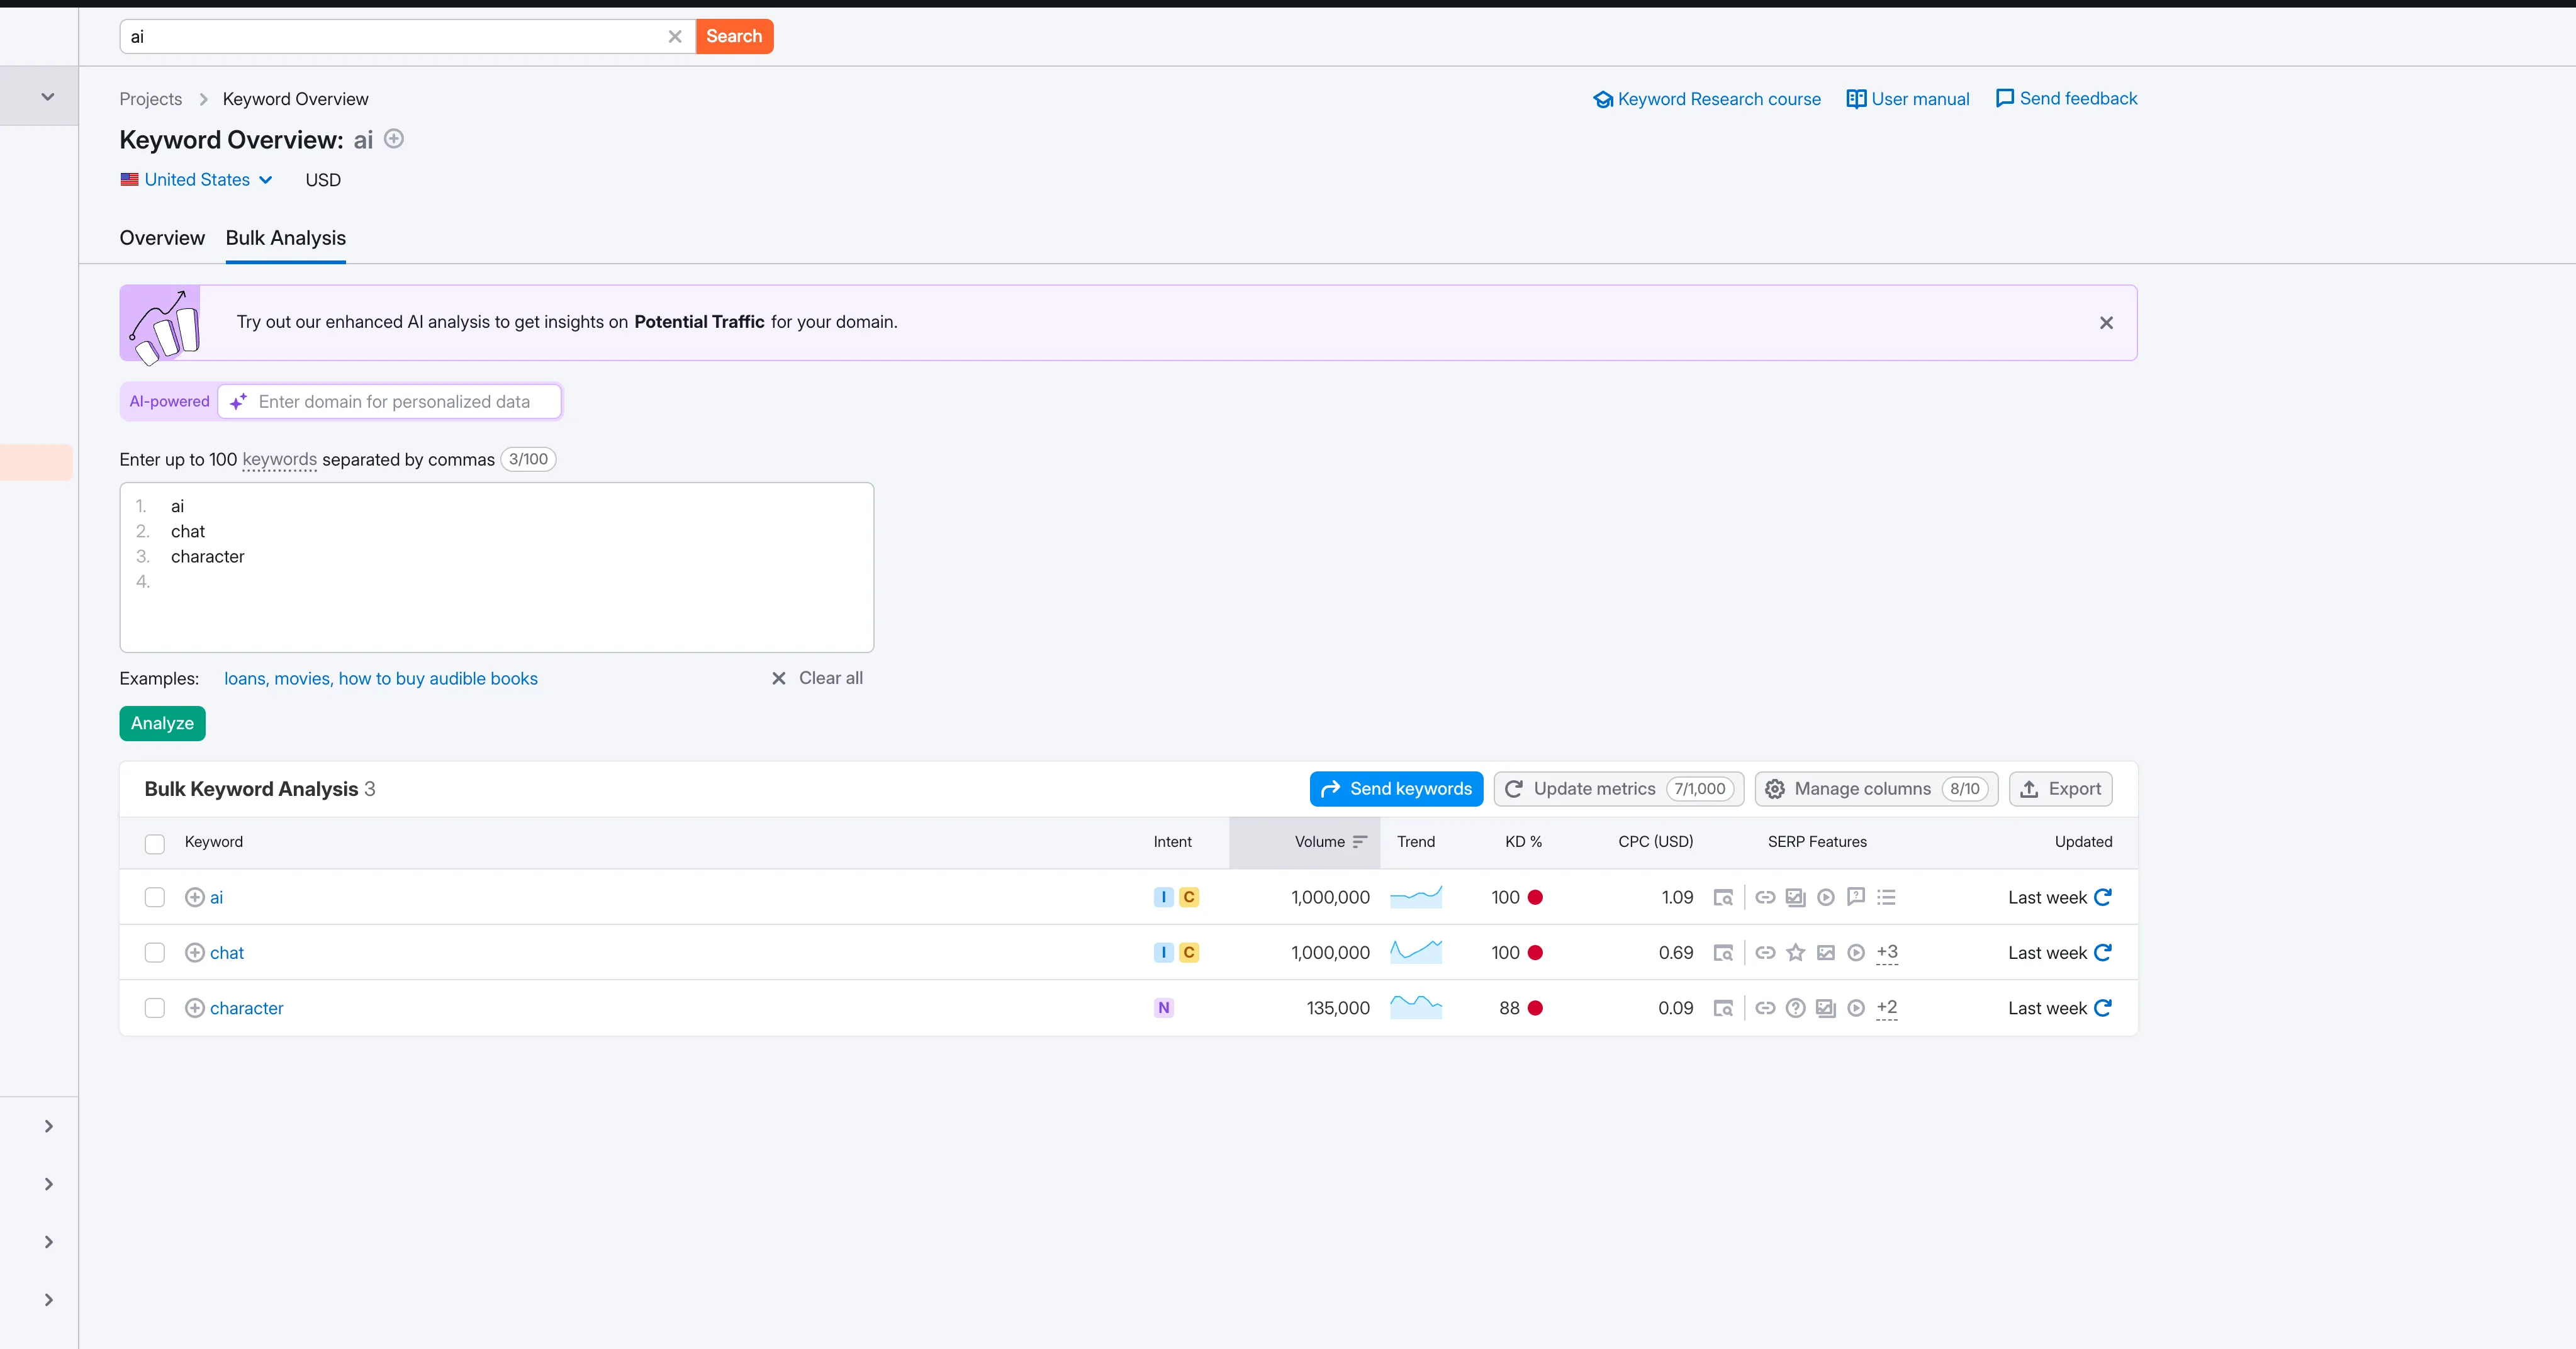Toggle the select-all keywords checkbox

coord(155,844)
